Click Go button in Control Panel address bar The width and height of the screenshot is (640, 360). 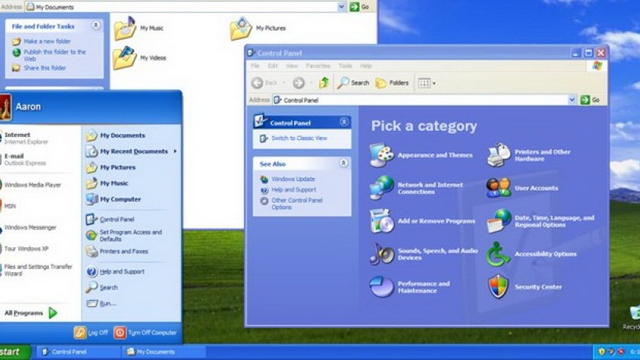[590, 100]
